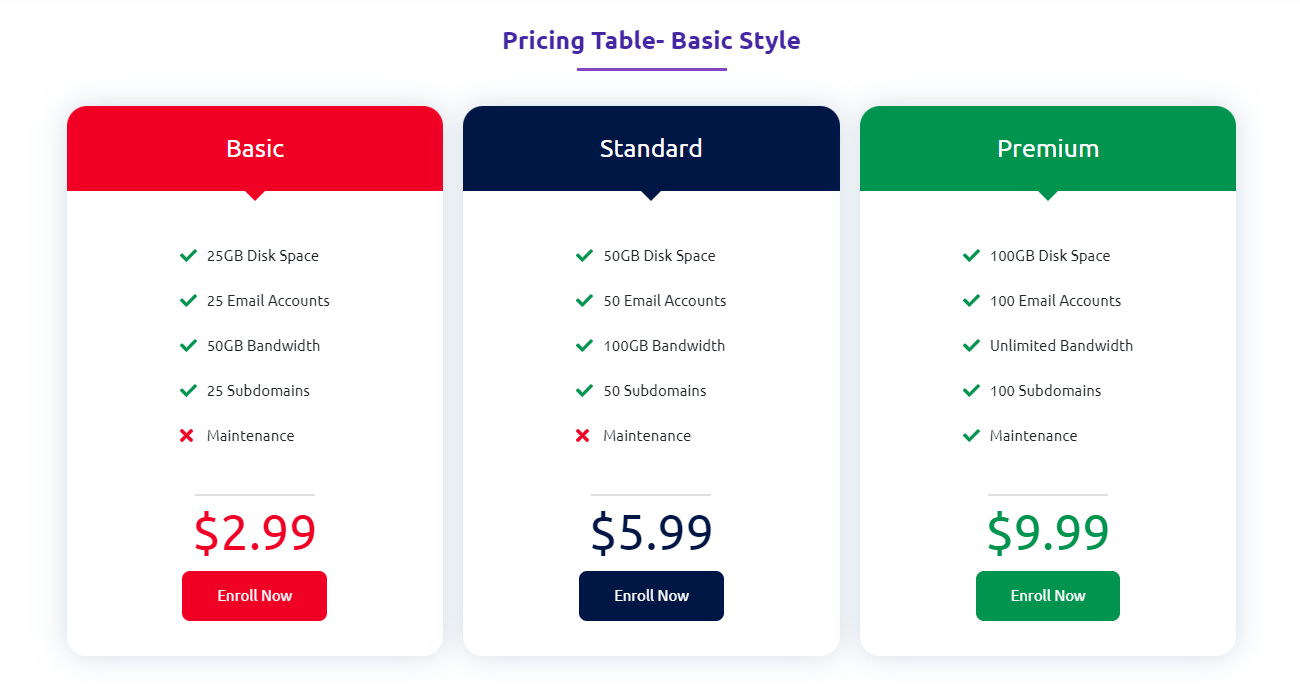The image size is (1300, 700).
Task: Click the $9.99 price text
Action: click(x=1048, y=533)
